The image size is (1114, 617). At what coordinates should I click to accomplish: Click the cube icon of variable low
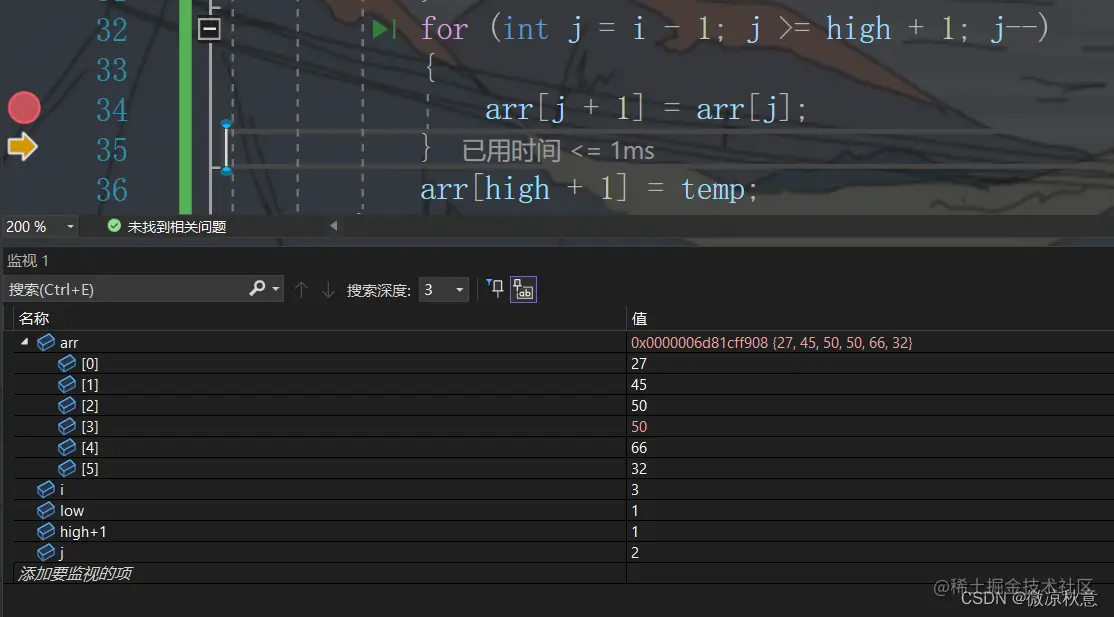pyautogui.click(x=46, y=510)
